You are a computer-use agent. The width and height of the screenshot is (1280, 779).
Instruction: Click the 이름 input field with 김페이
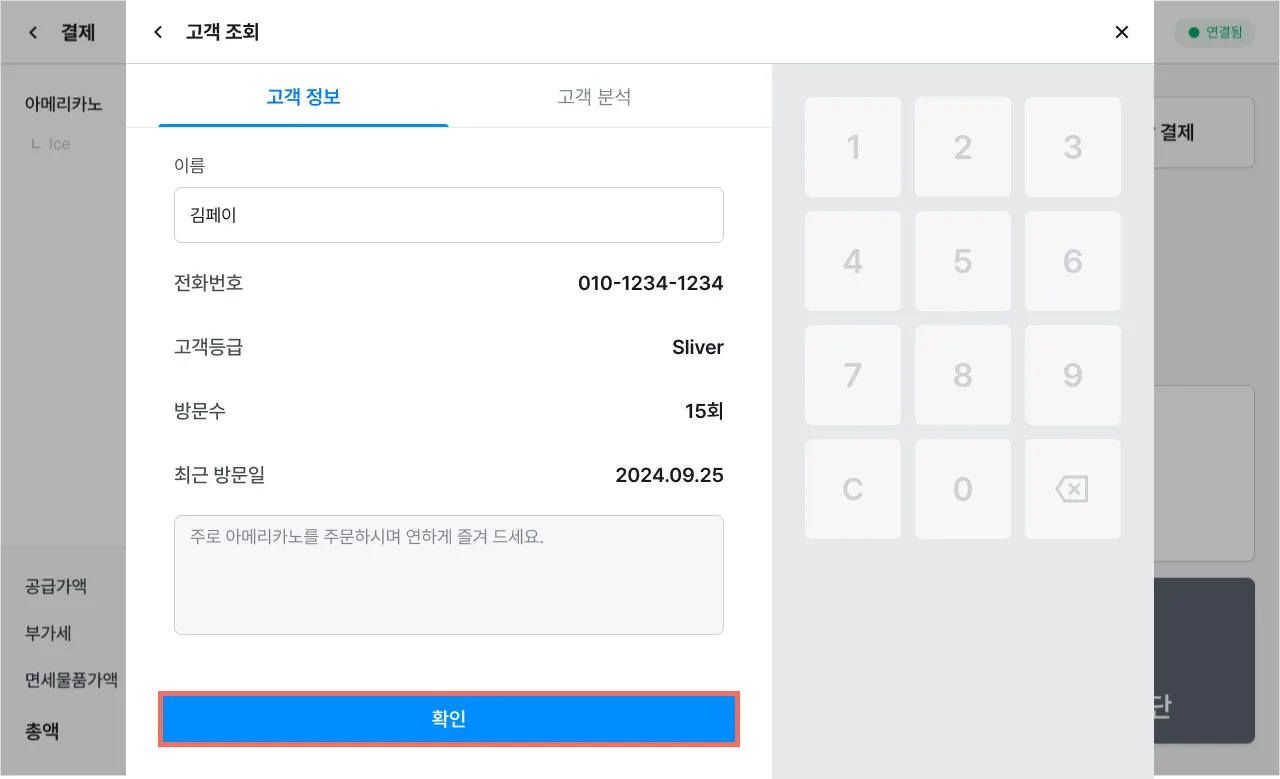coord(448,214)
